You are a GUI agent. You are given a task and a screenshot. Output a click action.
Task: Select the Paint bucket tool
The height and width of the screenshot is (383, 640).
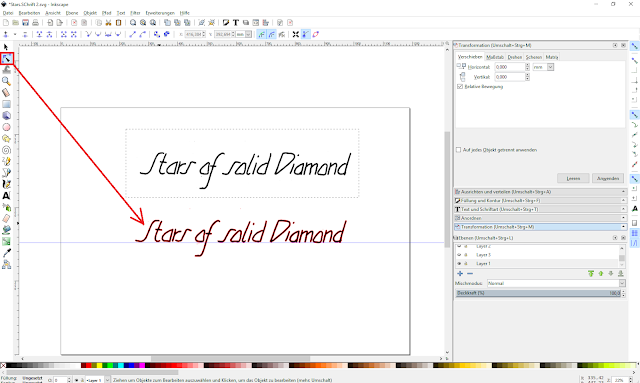pyautogui.click(x=6, y=230)
